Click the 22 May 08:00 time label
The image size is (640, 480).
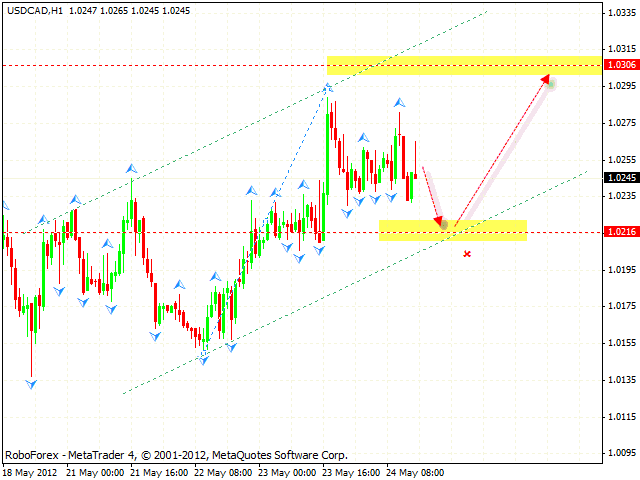[x=222, y=472]
